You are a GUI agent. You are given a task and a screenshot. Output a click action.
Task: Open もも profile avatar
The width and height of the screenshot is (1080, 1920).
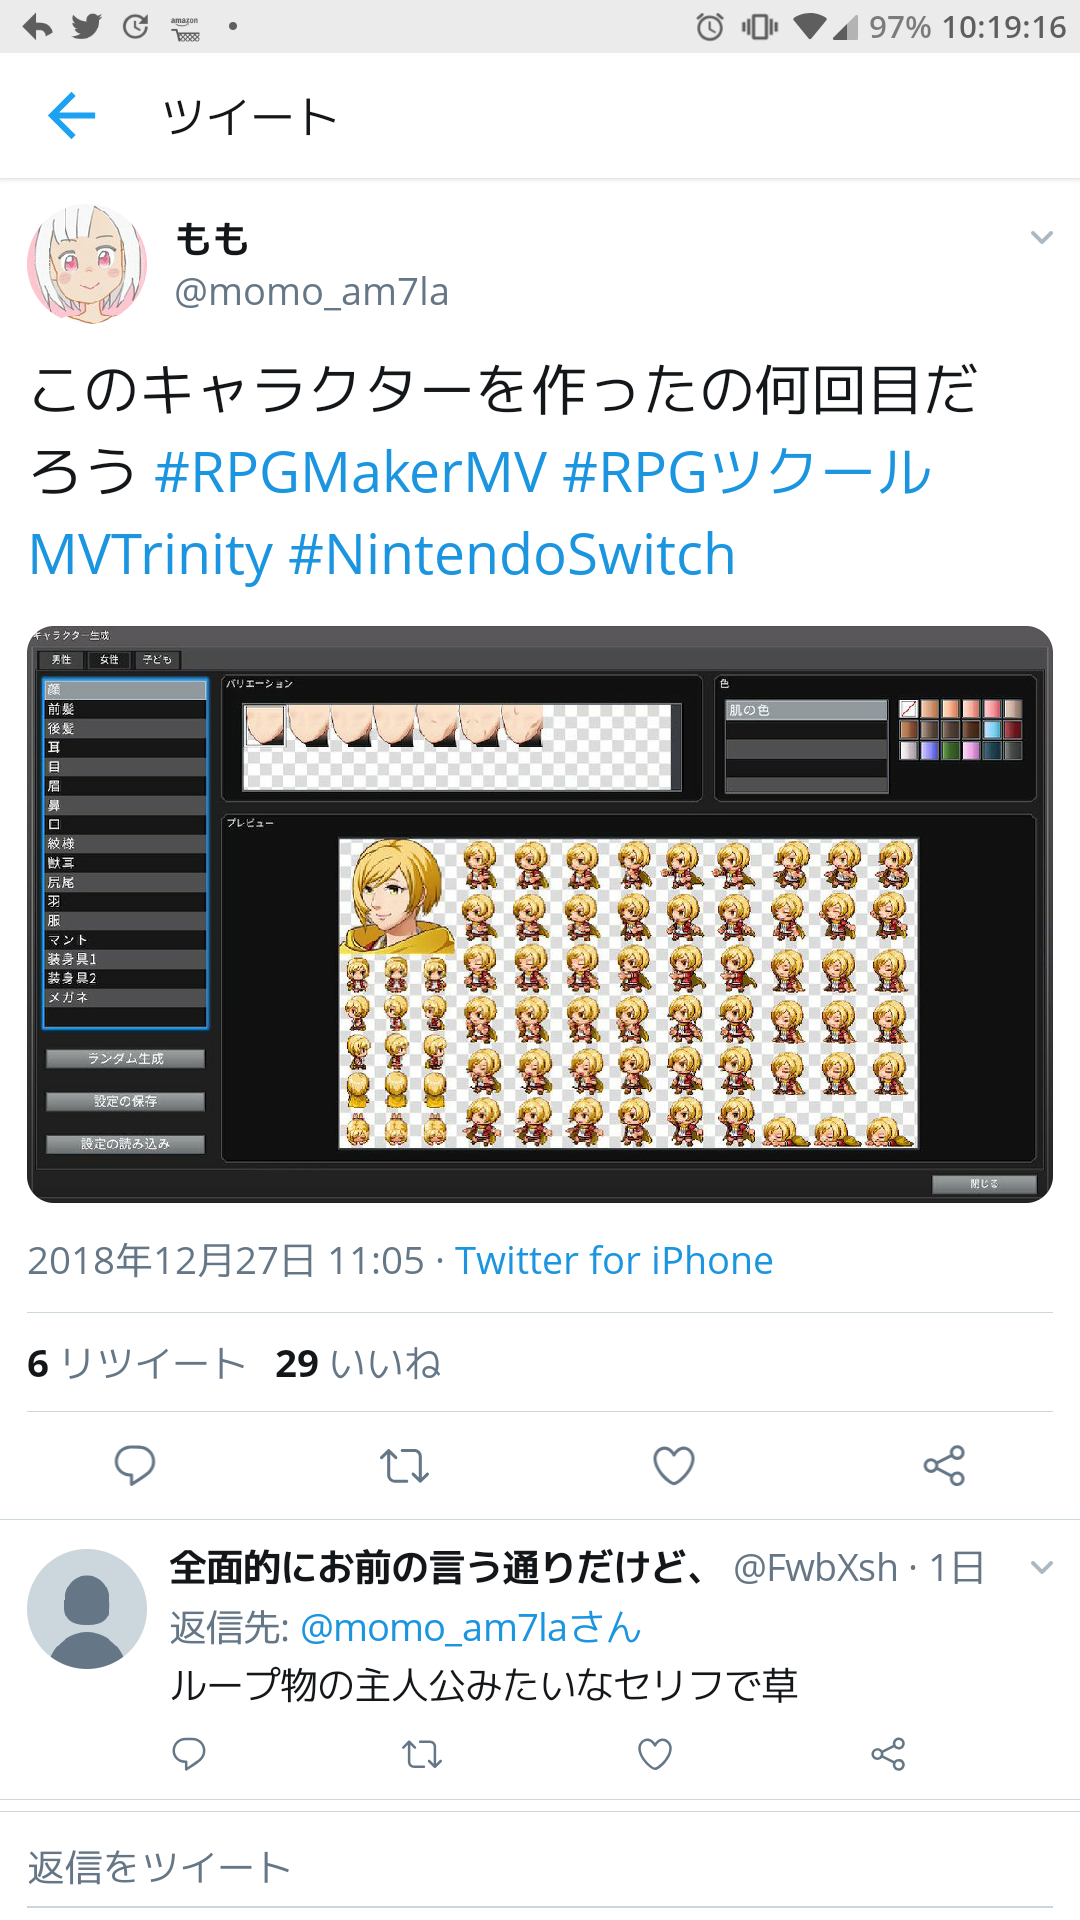coord(87,265)
